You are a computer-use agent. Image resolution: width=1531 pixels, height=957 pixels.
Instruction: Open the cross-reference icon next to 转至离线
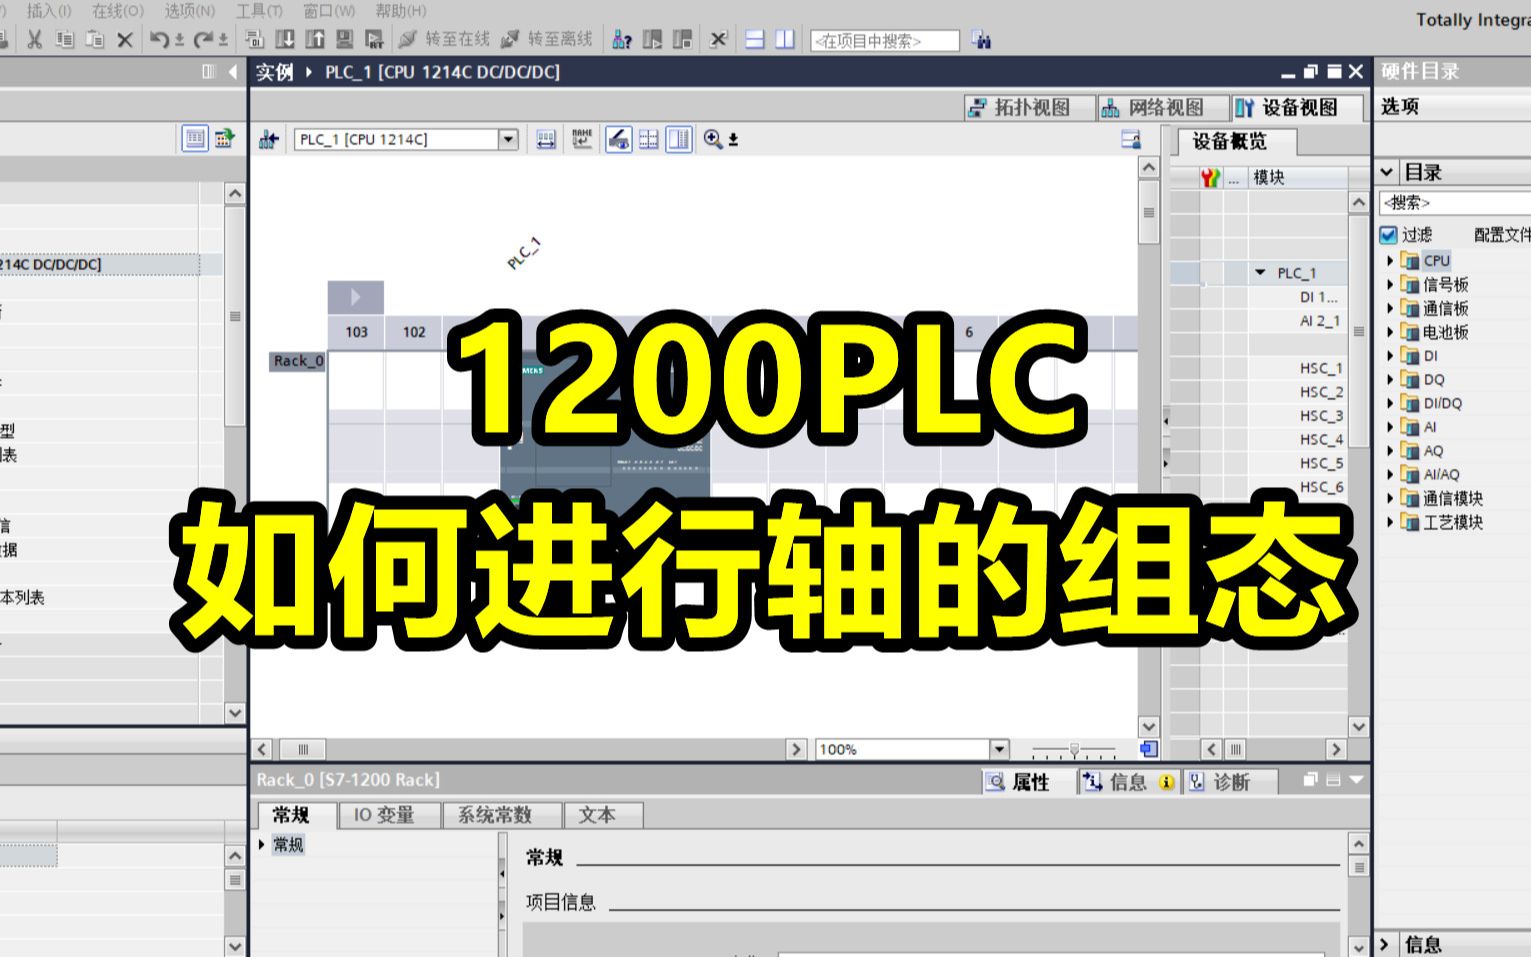pos(622,40)
